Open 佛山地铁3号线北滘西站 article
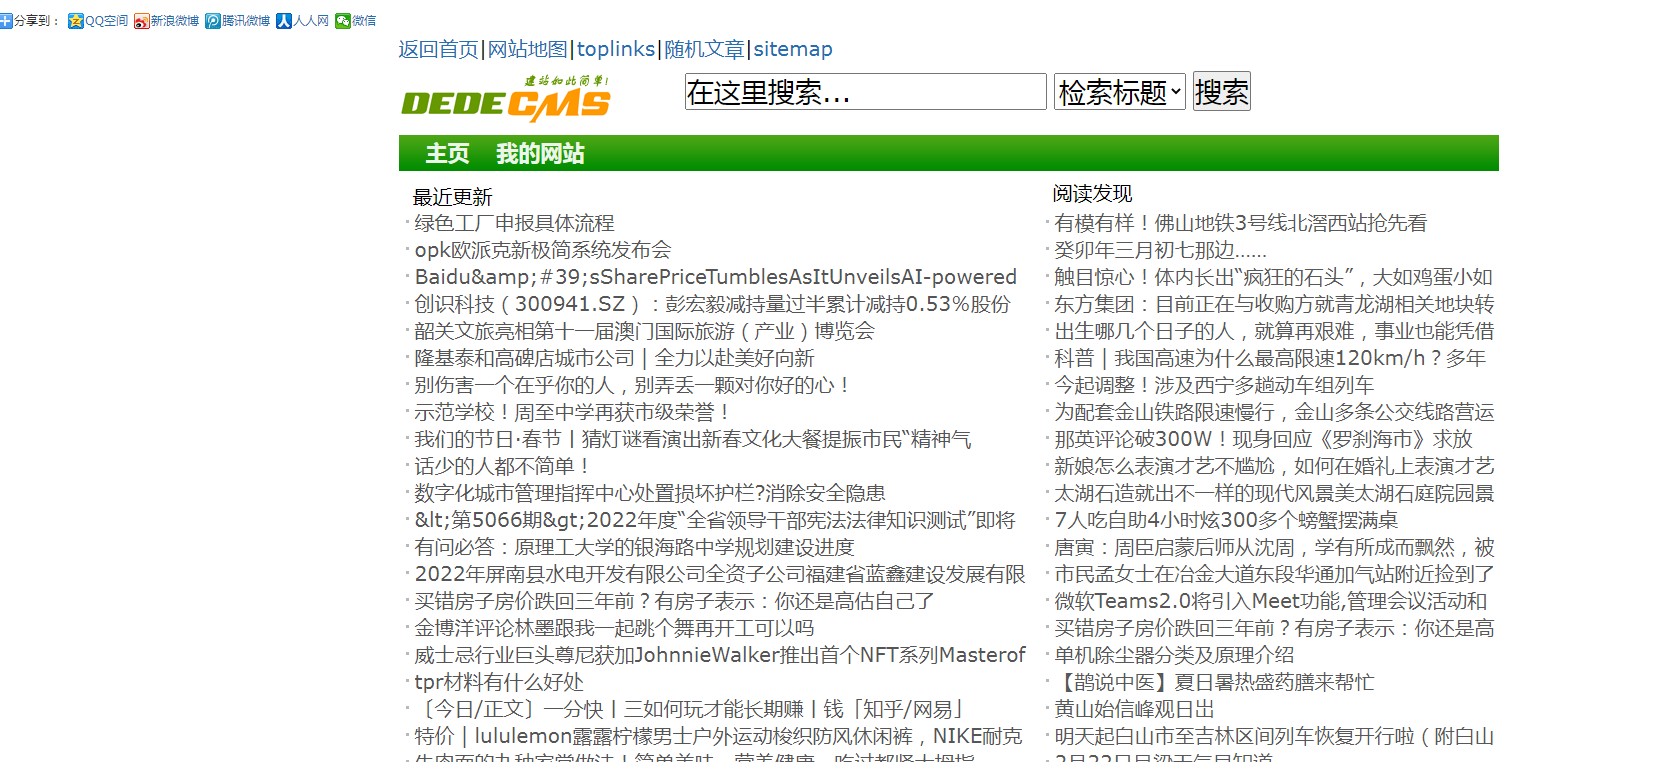 point(1240,223)
